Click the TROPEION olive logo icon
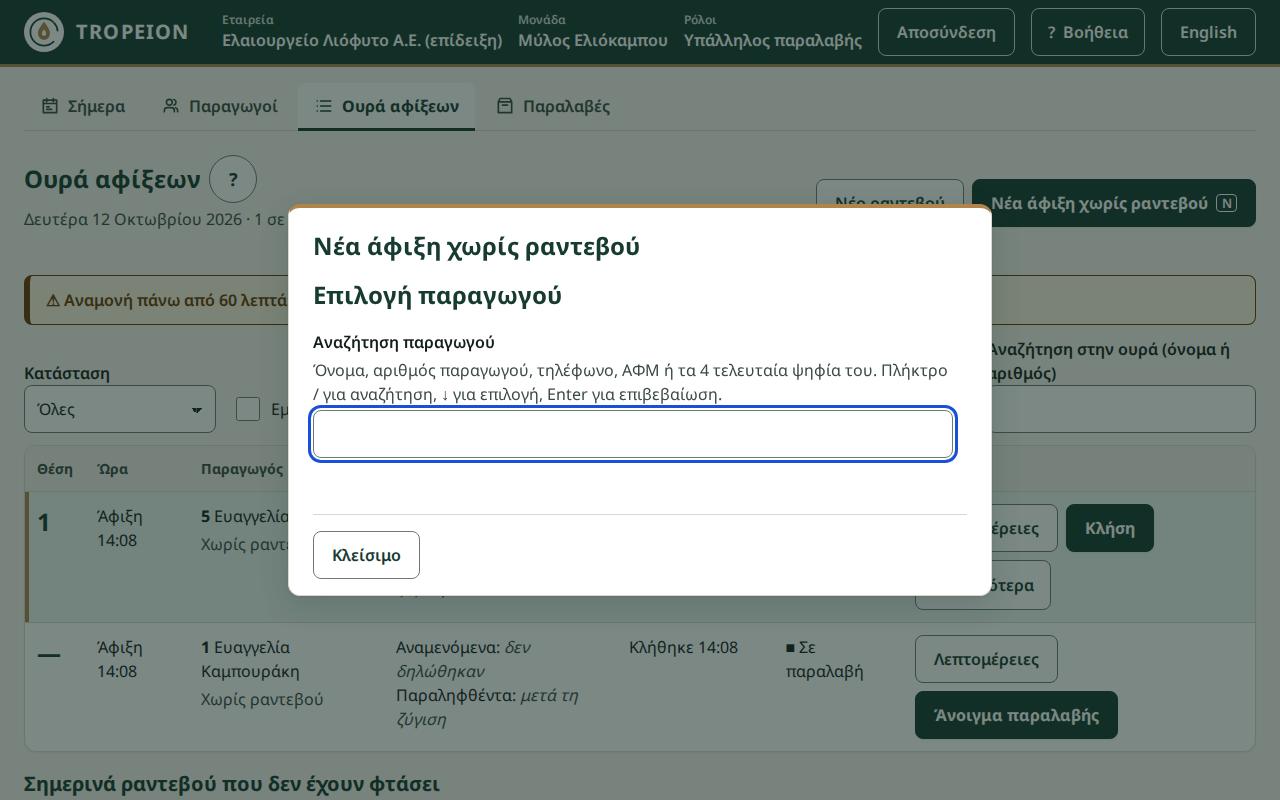The width and height of the screenshot is (1280, 800). [43, 32]
